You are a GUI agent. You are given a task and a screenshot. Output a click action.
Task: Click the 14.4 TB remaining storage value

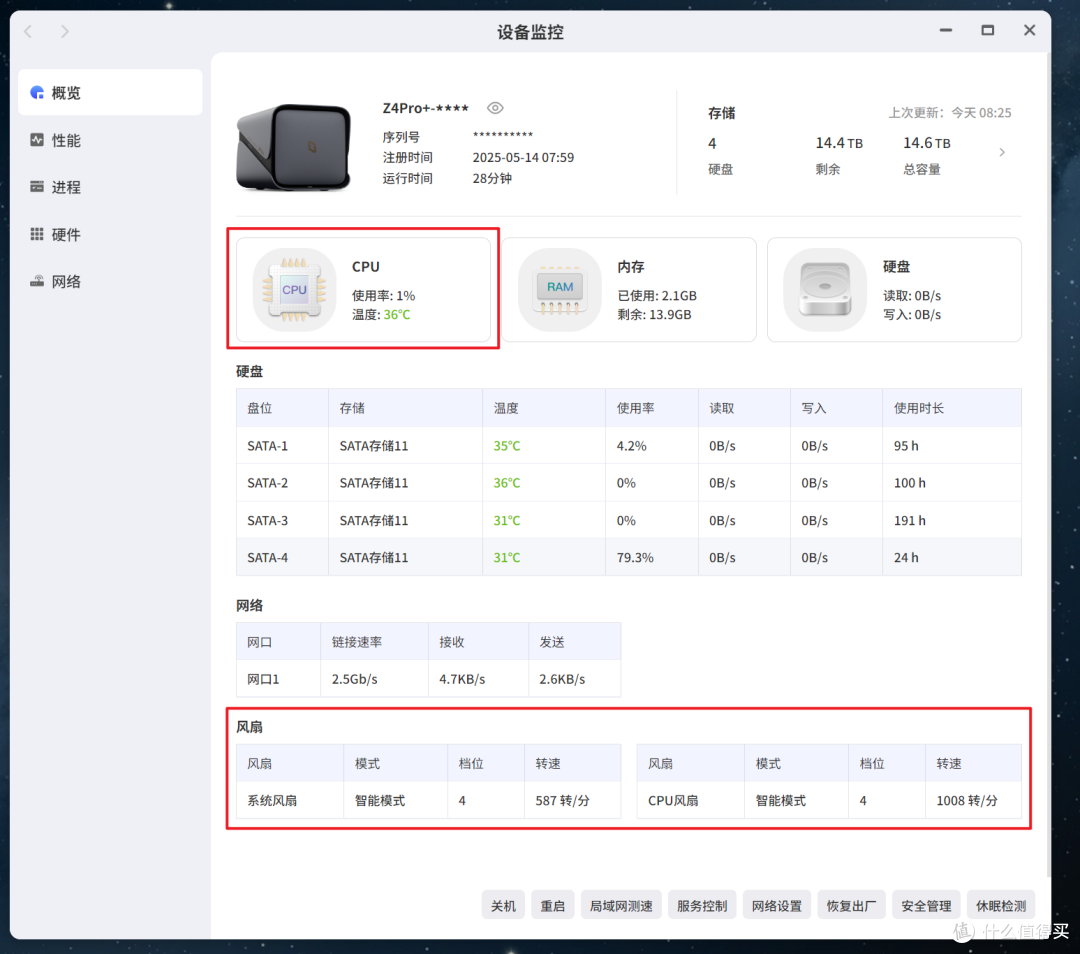[839, 143]
